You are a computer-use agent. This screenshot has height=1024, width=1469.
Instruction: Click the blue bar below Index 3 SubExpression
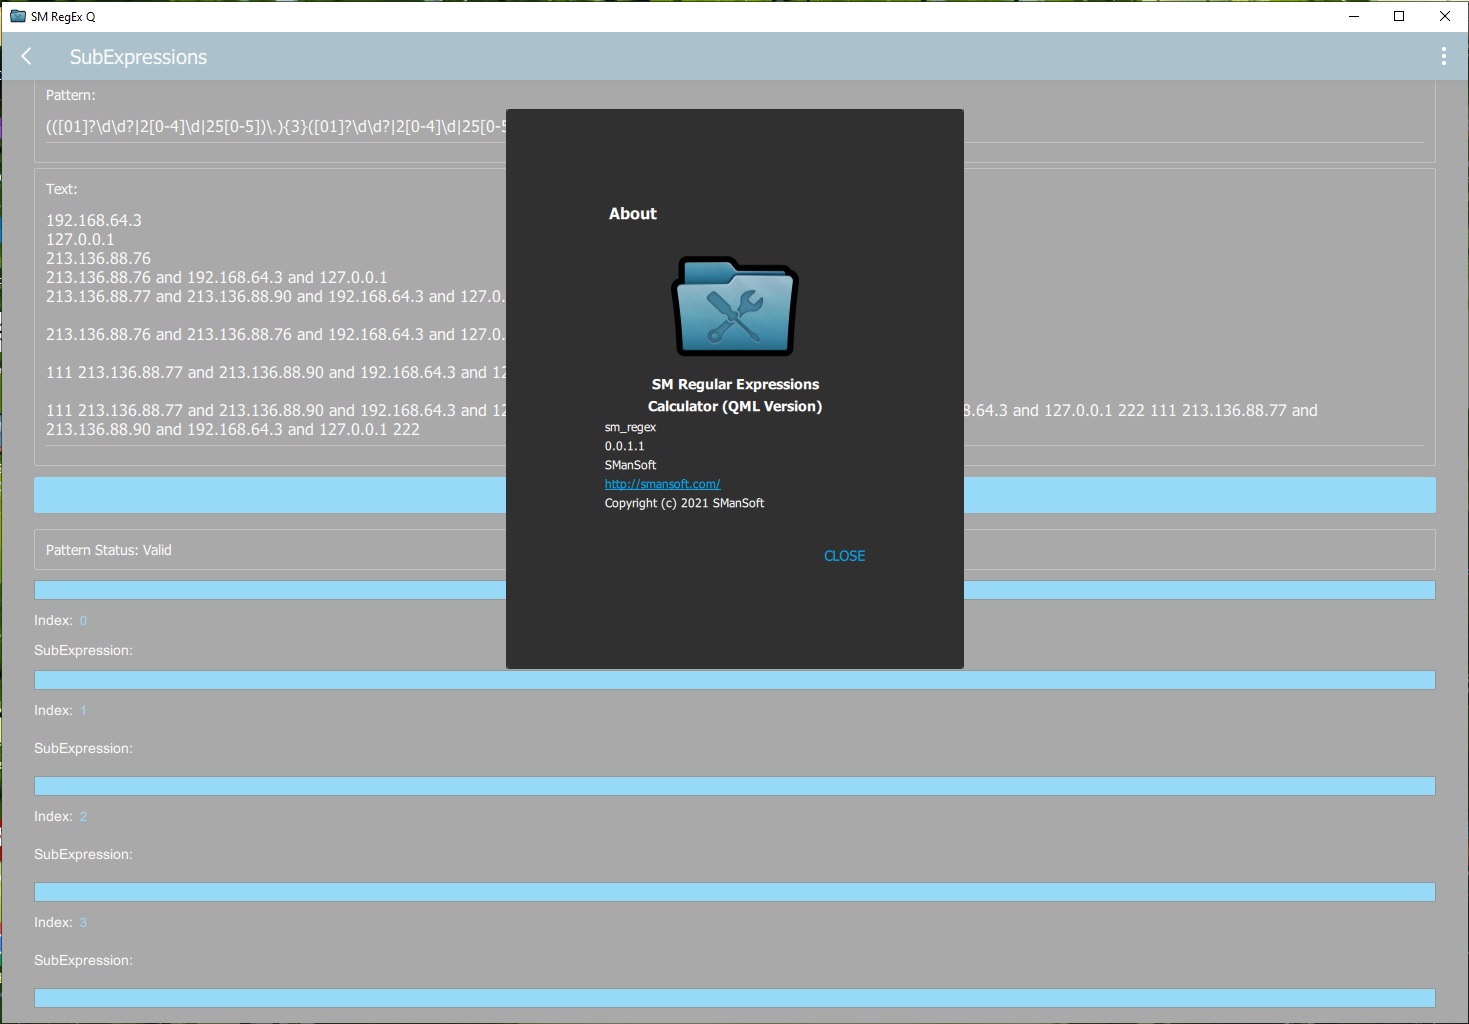[734, 998]
